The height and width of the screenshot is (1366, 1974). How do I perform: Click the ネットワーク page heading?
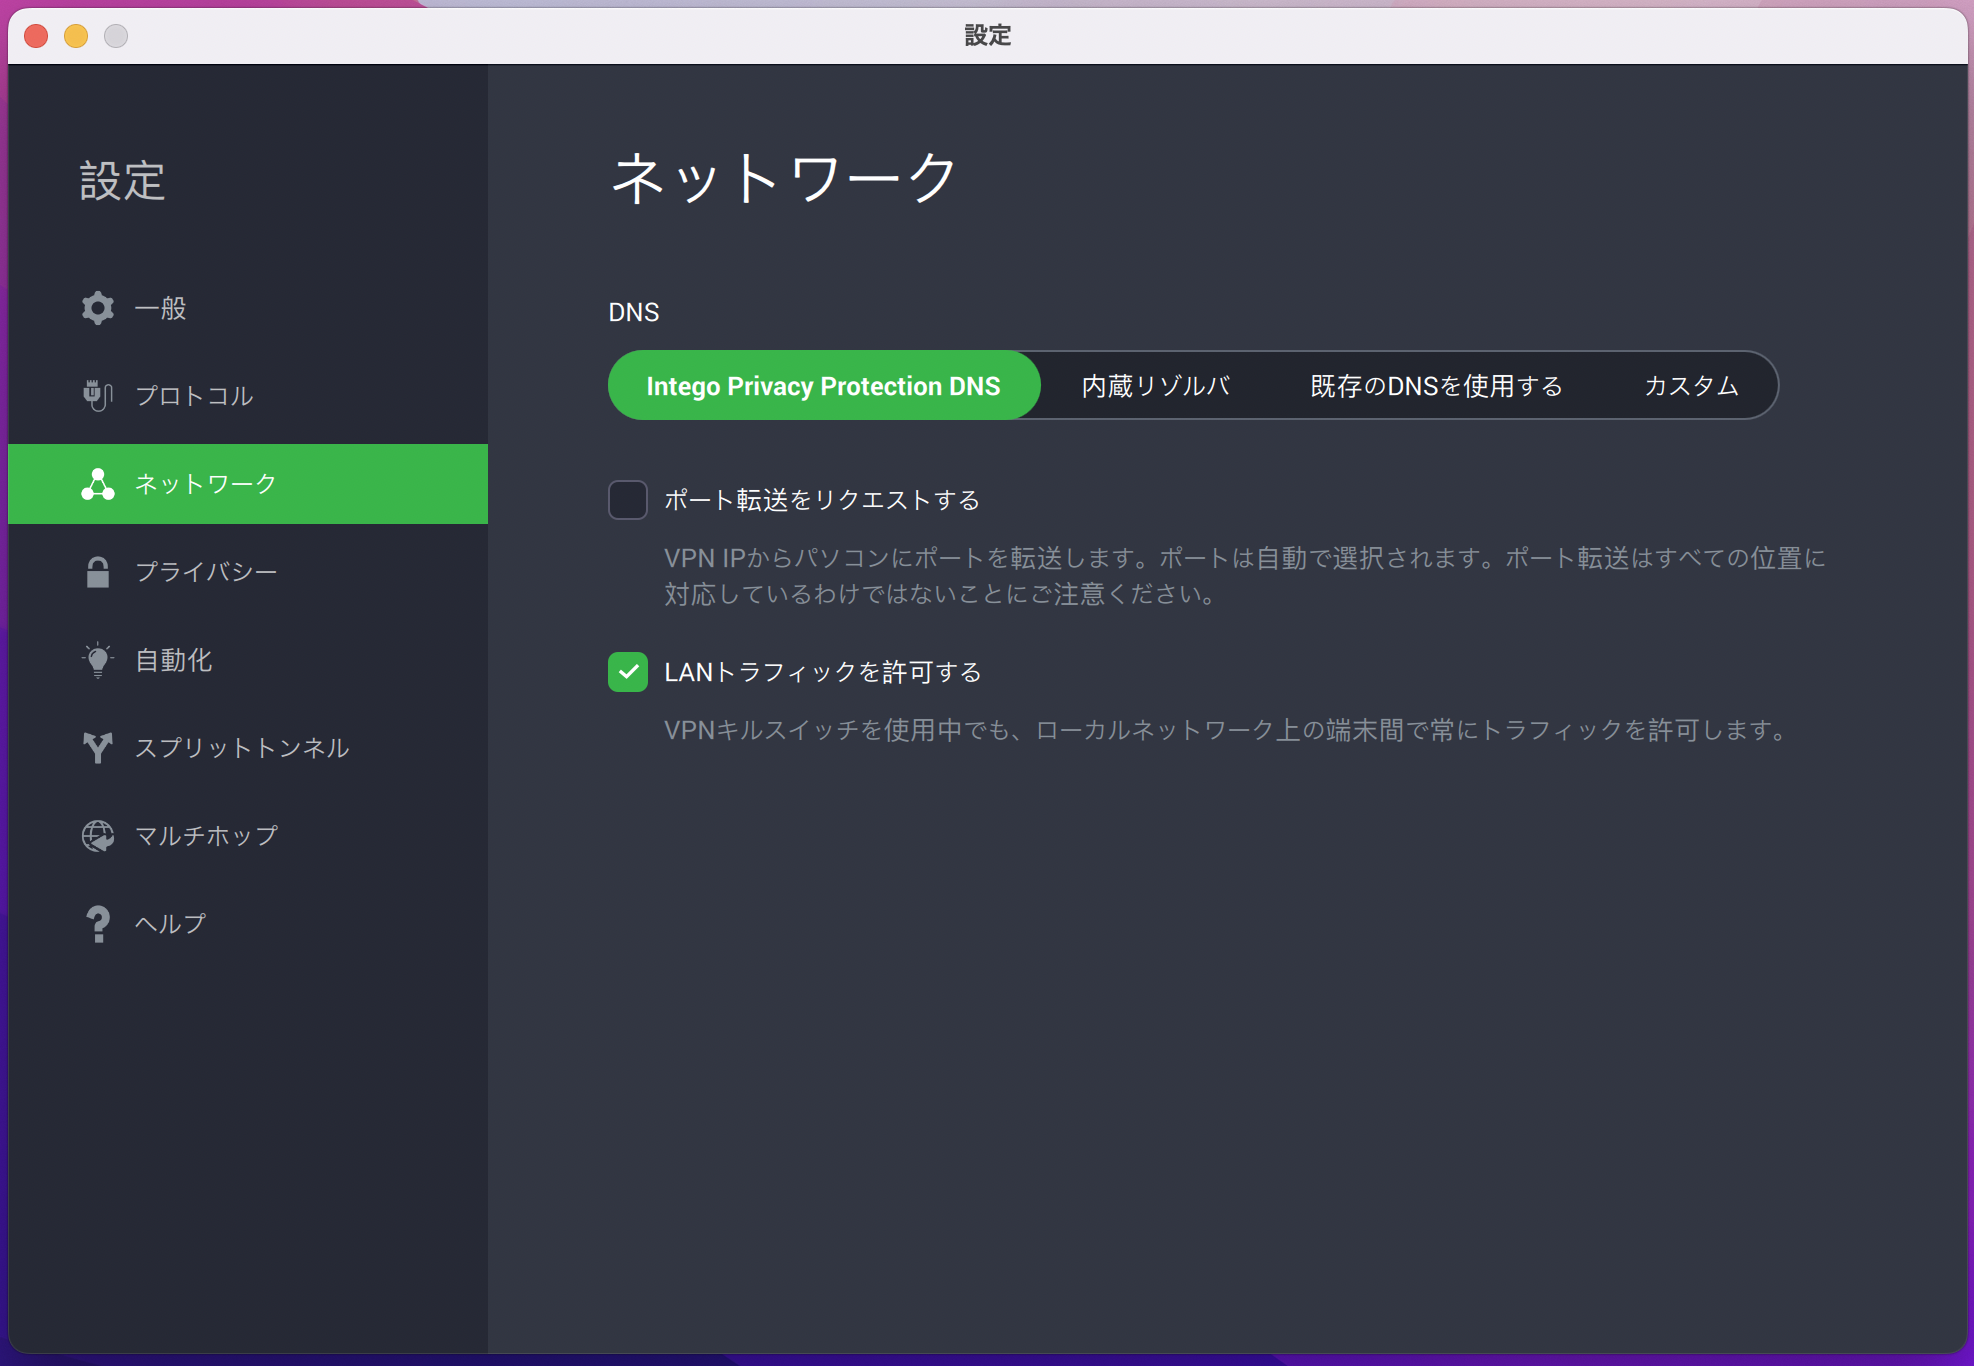coord(784,178)
